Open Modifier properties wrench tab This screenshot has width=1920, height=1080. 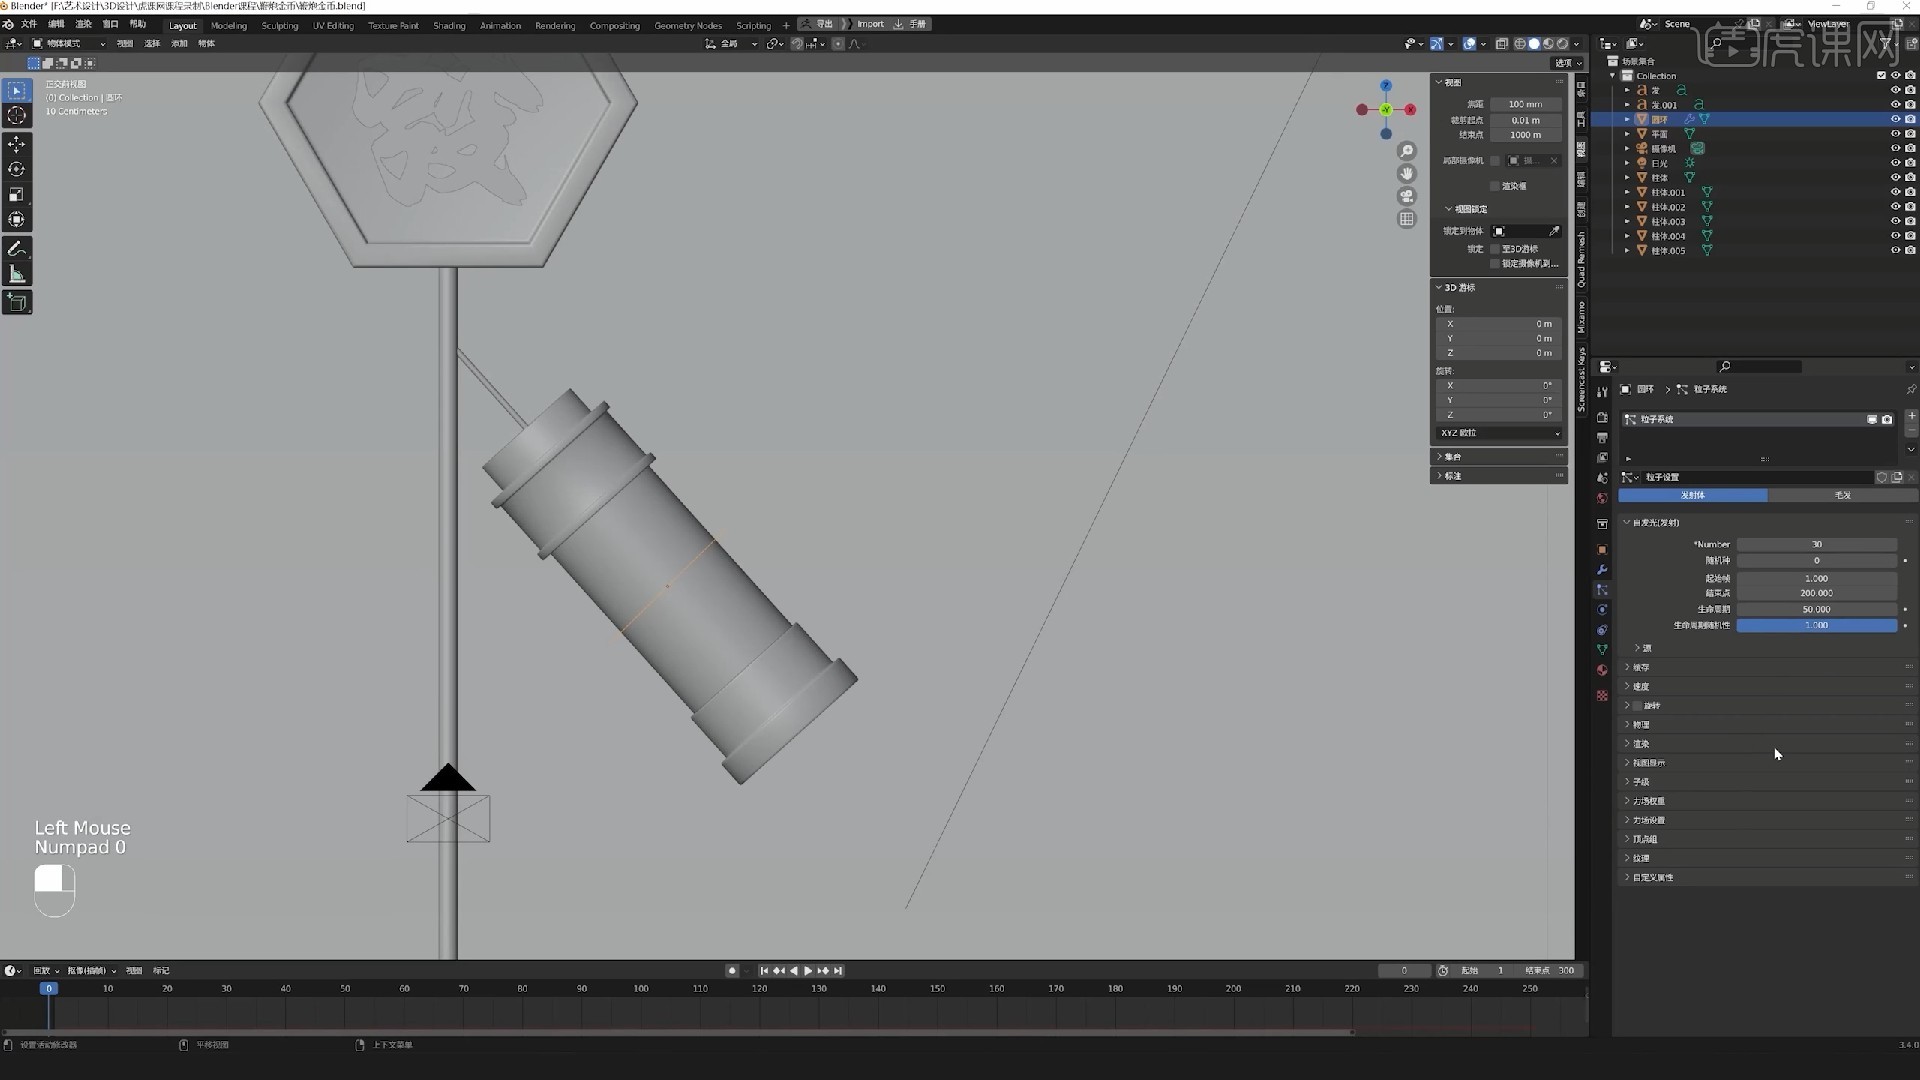(x=1602, y=570)
